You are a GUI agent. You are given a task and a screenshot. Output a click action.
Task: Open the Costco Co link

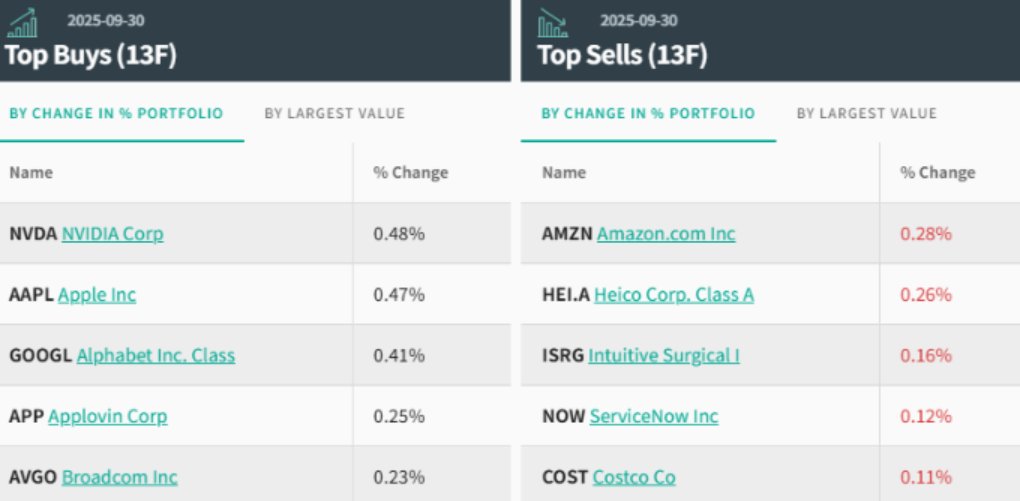click(634, 477)
